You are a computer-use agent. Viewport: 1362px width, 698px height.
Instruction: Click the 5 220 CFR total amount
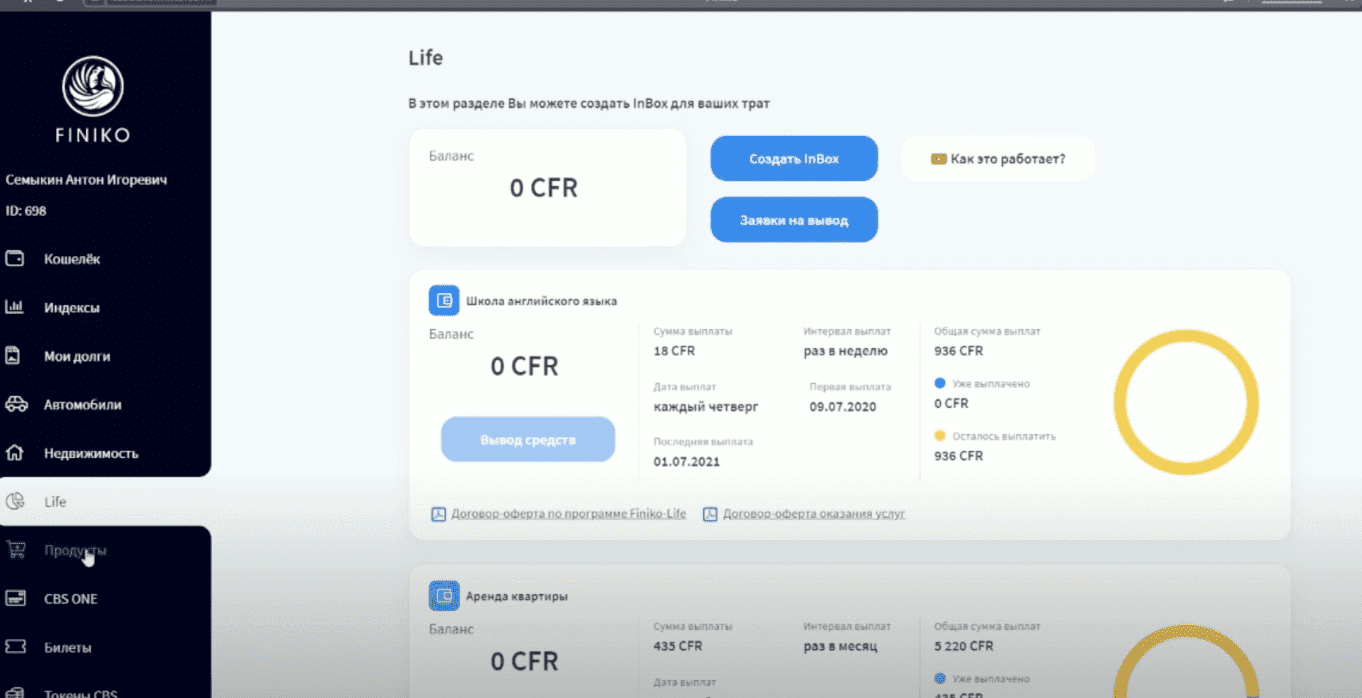(x=964, y=646)
